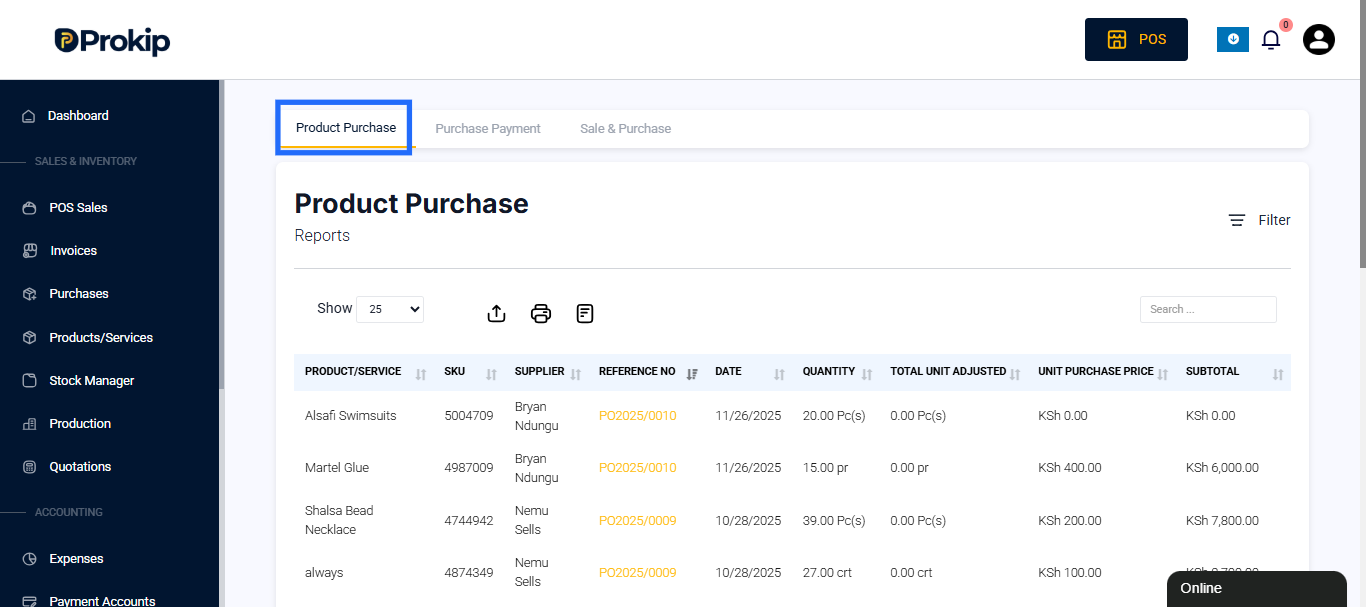Sort by Subtotal column arrows
Image resolution: width=1366 pixels, height=607 pixels.
[x=1278, y=374]
